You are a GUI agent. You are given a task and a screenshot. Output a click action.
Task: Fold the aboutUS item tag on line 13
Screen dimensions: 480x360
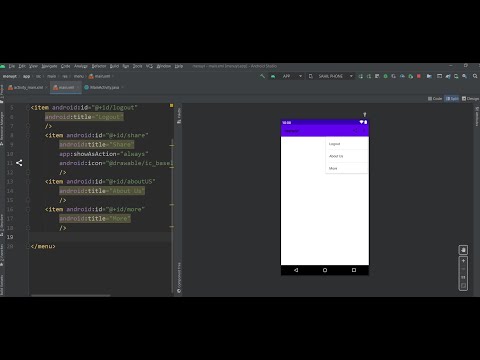point(28,182)
